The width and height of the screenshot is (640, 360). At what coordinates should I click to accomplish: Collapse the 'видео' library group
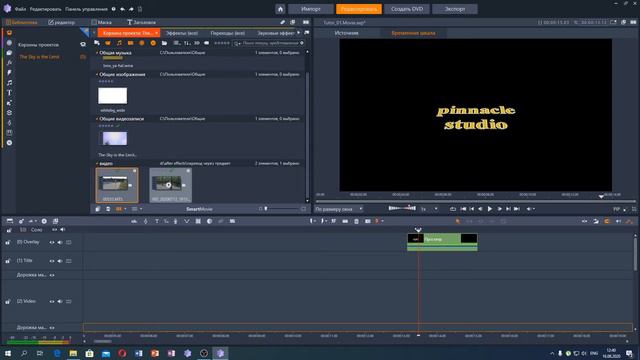point(97,164)
